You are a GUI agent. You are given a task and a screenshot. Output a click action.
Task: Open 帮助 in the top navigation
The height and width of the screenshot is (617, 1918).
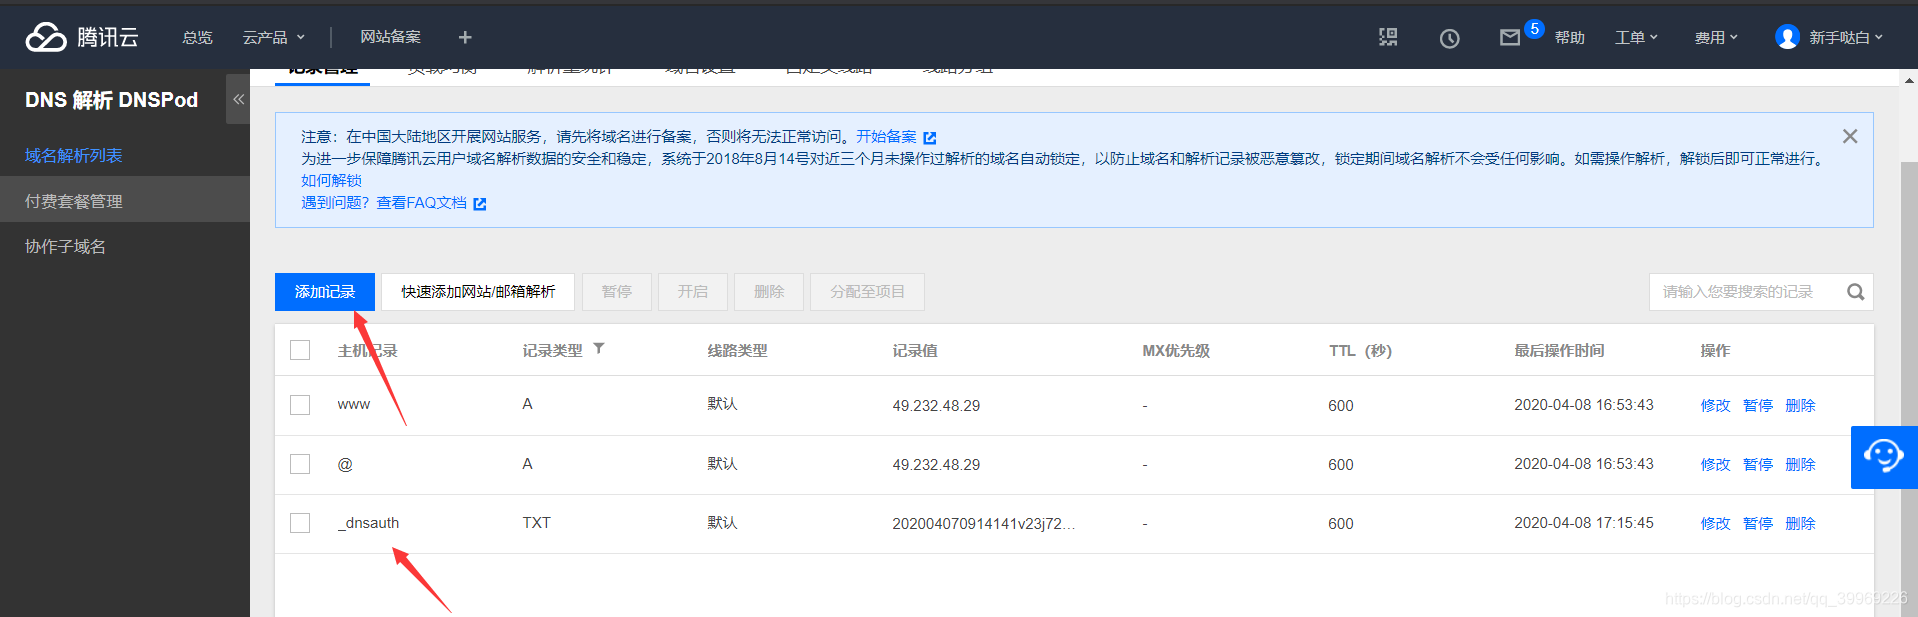pyautogui.click(x=1569, y=37)
